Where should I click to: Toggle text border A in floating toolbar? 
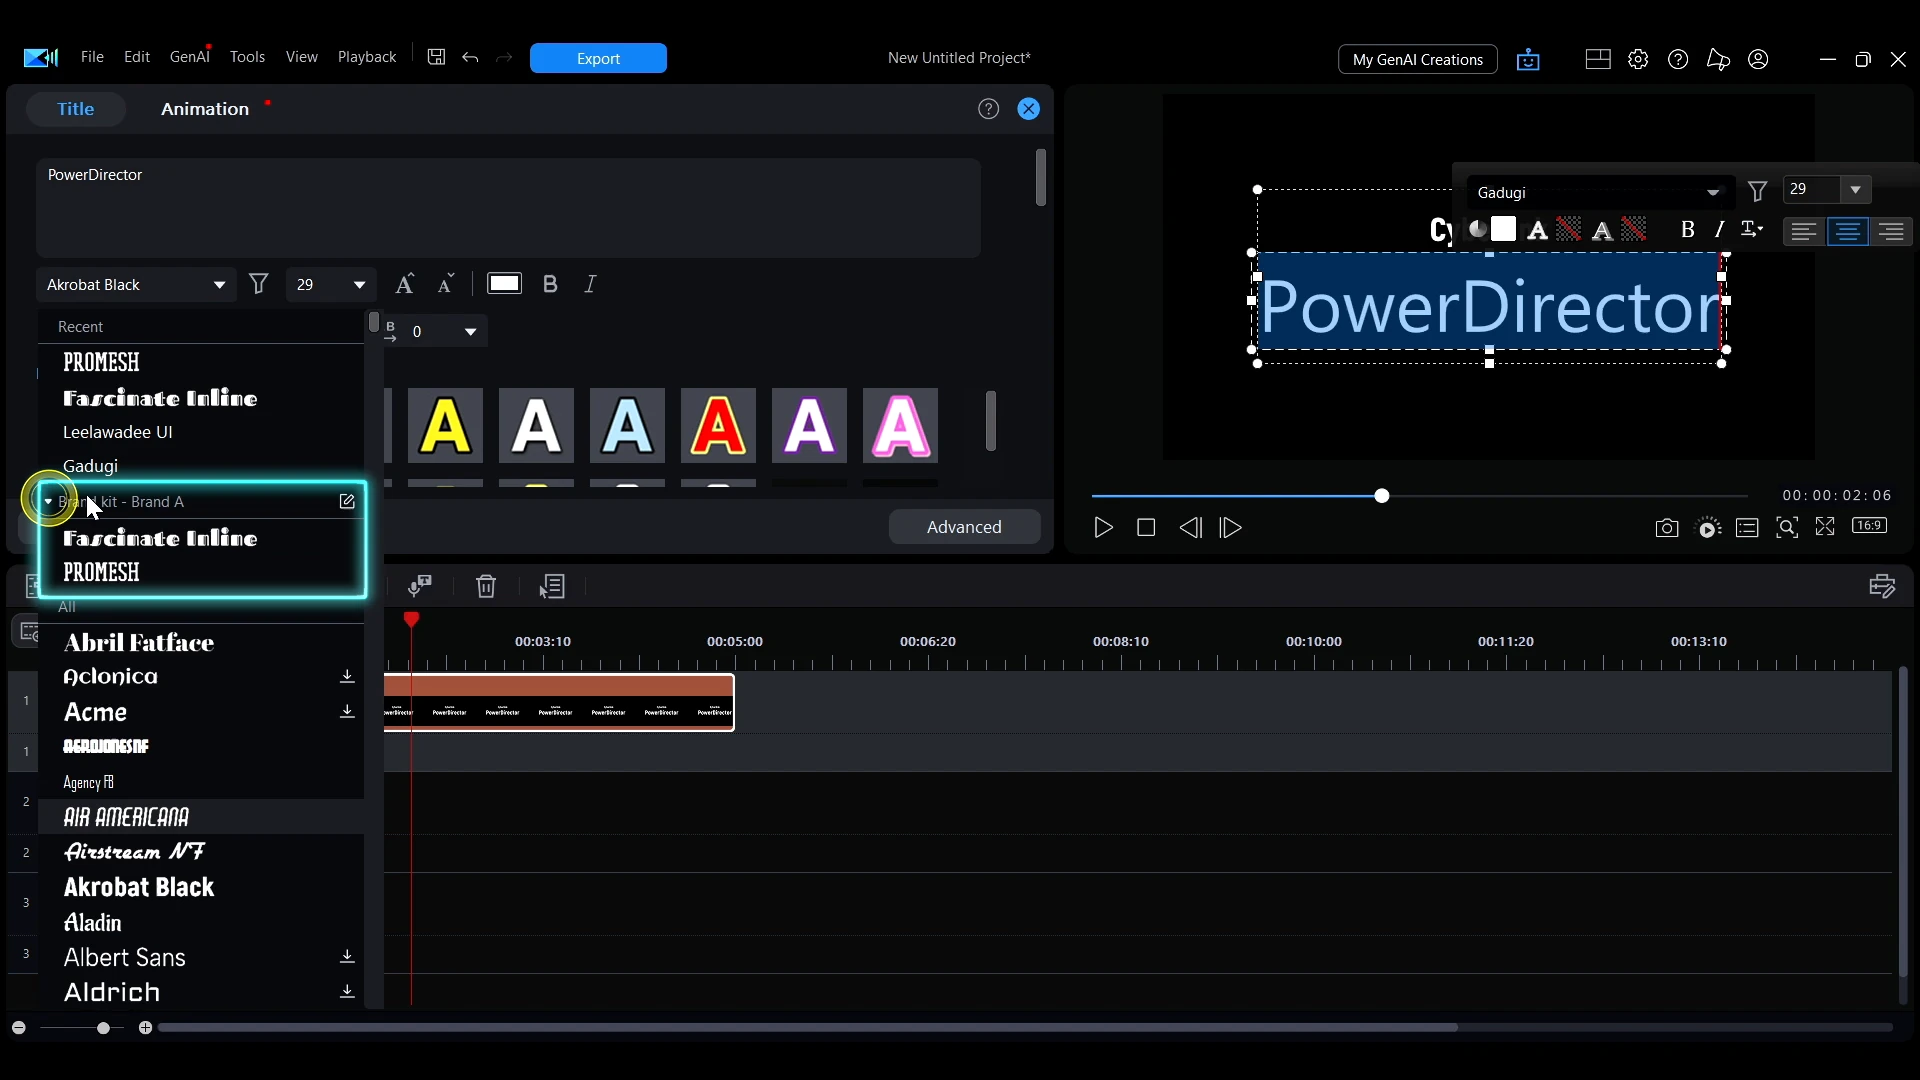(x=1538, y=231)
